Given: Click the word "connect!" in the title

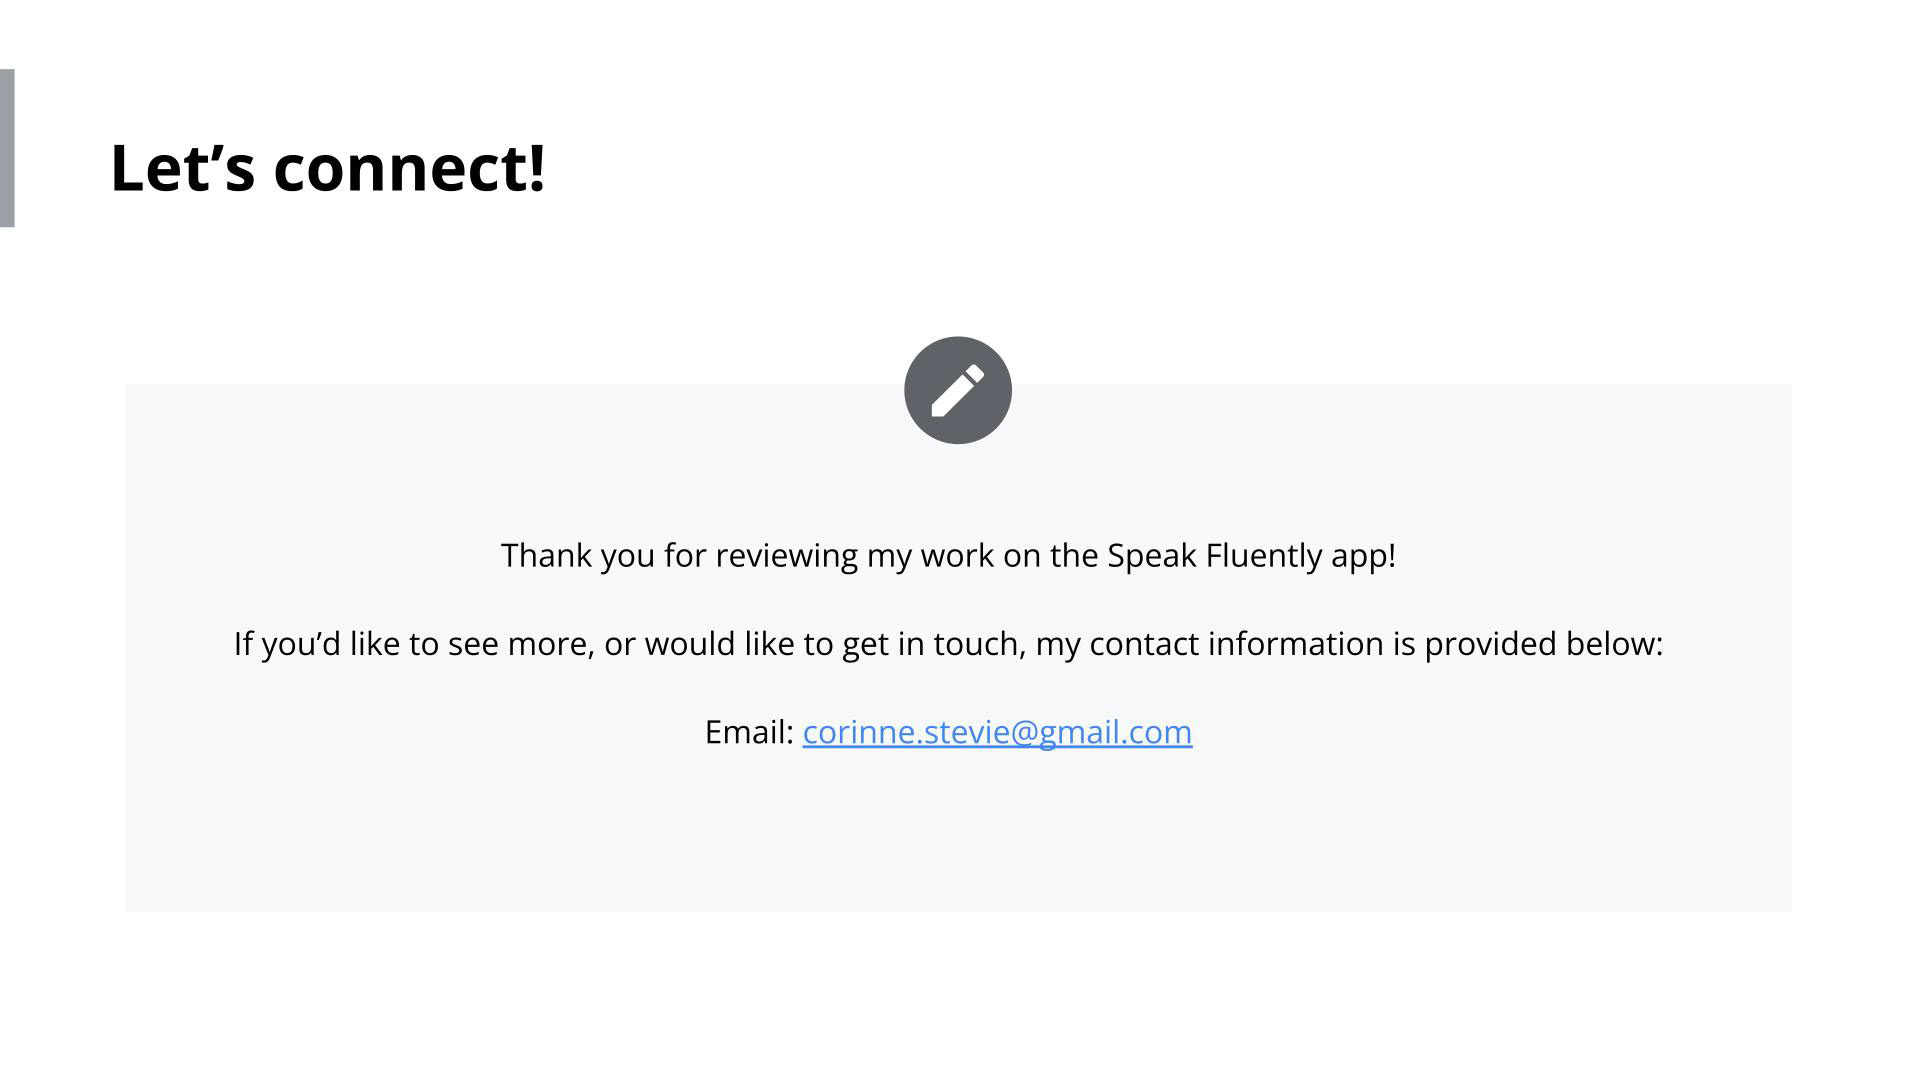Looking at the screenshot, I should [409, 167].
